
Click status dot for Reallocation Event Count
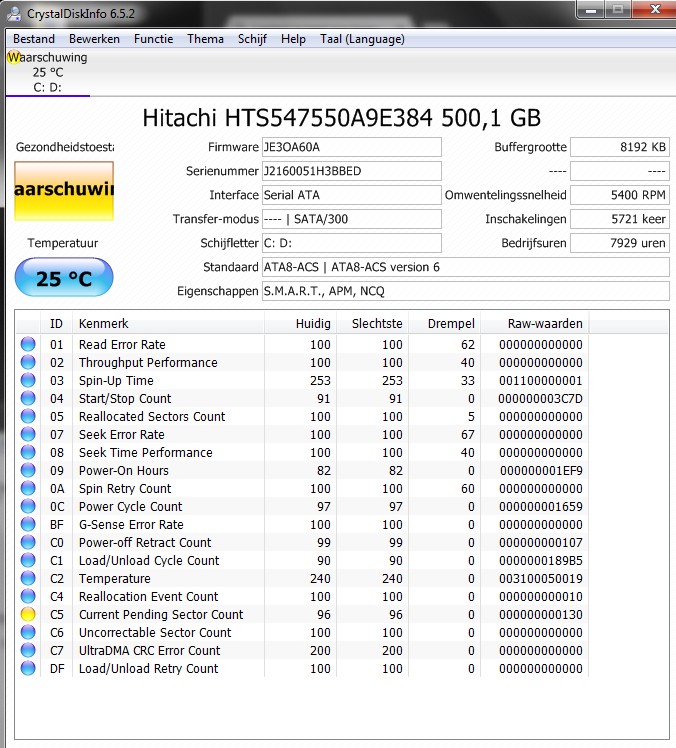[x=28, y=596]
